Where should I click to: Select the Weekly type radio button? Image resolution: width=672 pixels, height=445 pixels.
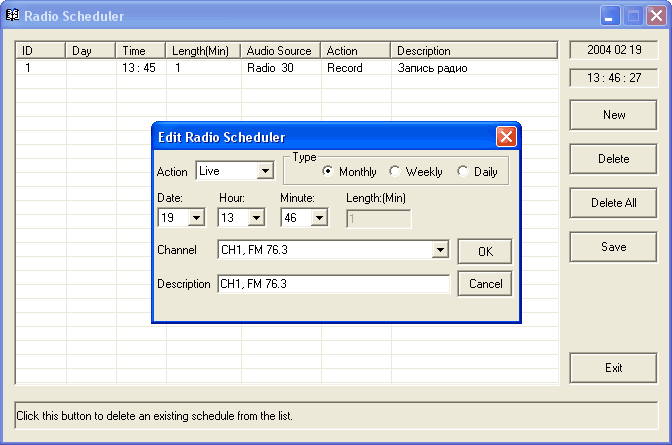pyautogui.click(x=395, y=171)
